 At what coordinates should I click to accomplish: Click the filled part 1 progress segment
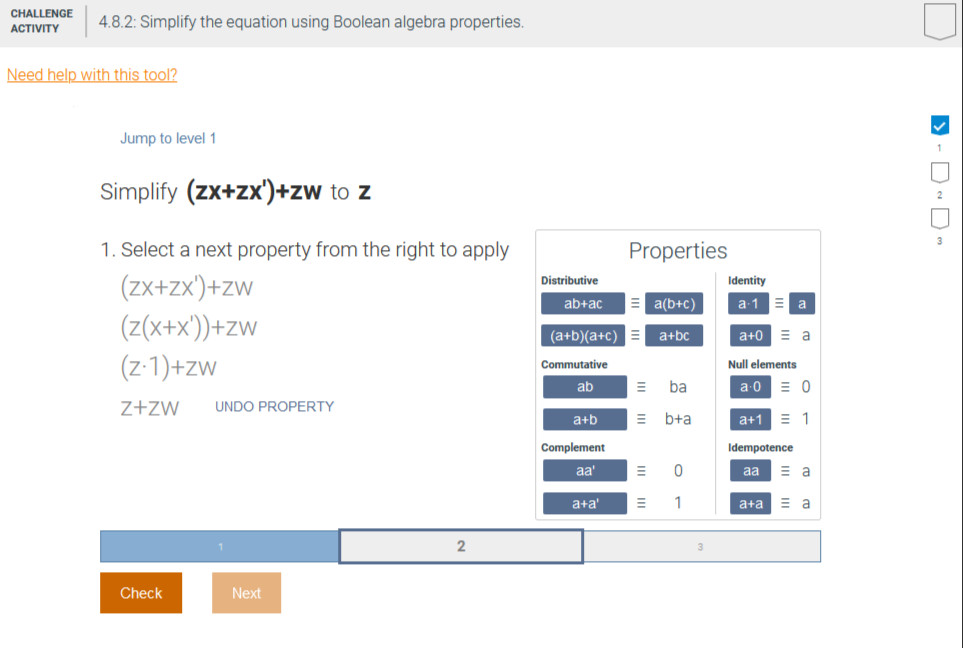(x=220, y=546)
